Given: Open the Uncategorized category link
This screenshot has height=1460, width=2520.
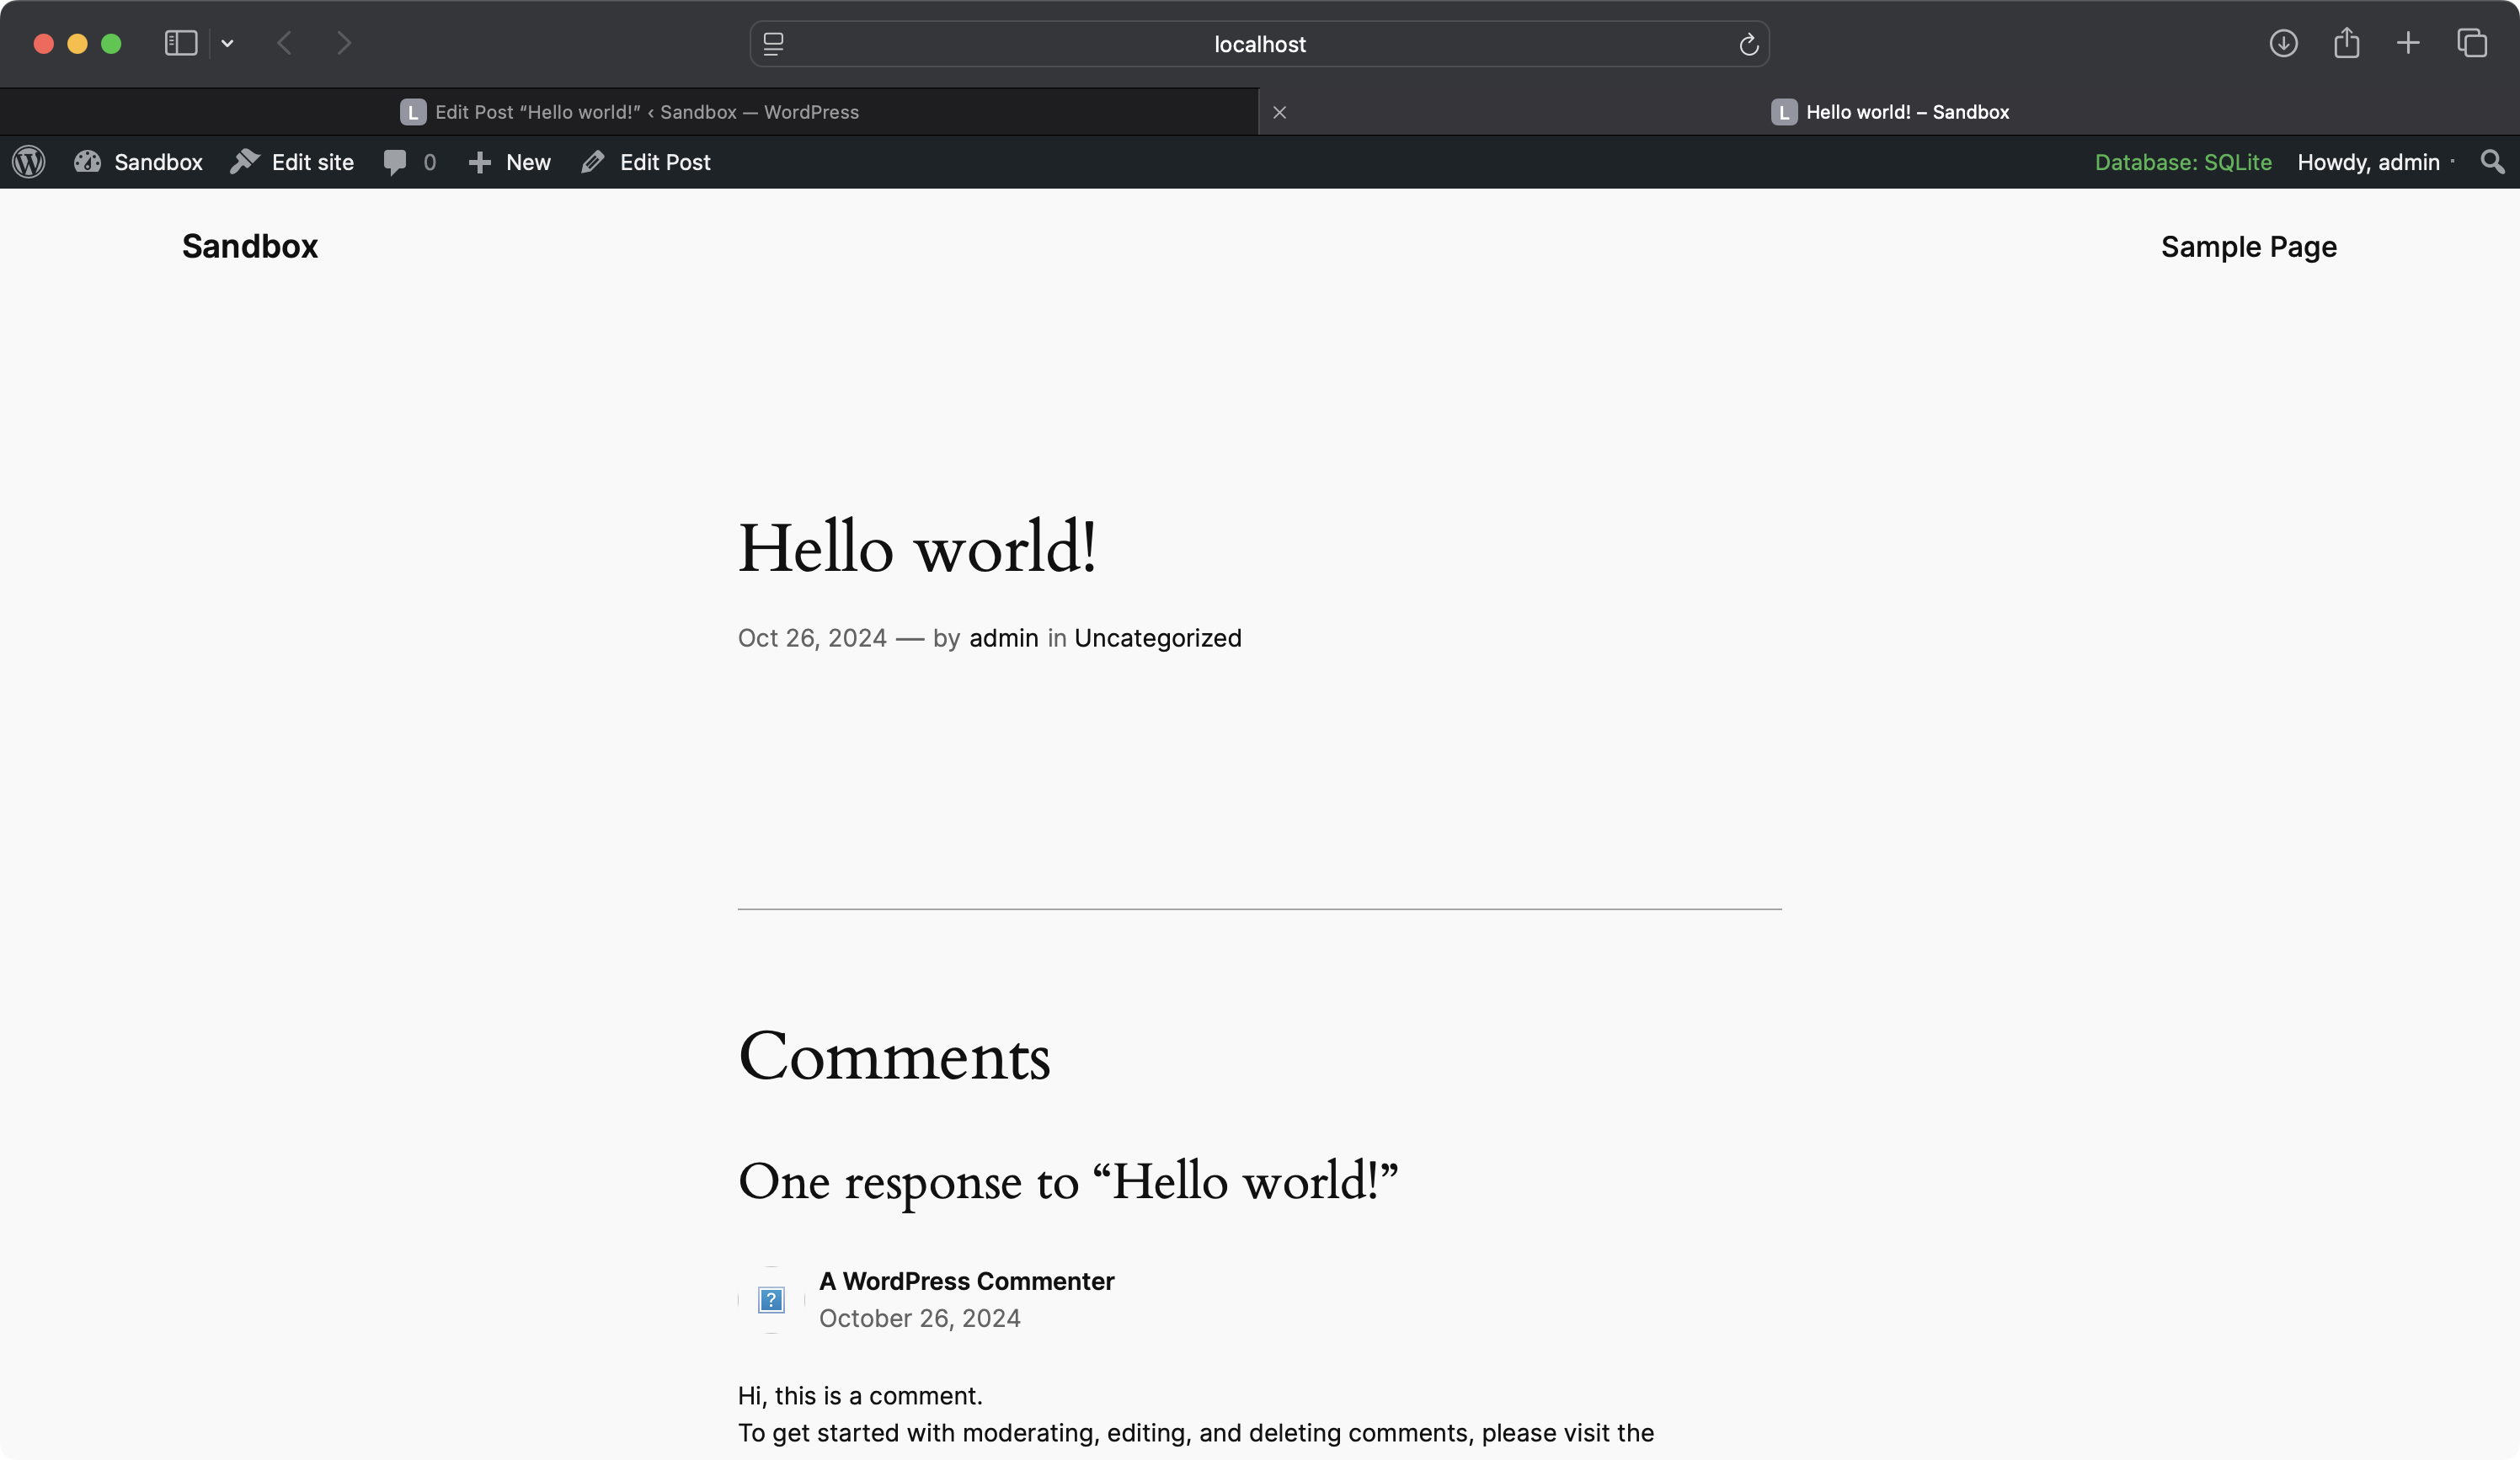Looking at the screenshot, I should click(x=1157, y=638).
